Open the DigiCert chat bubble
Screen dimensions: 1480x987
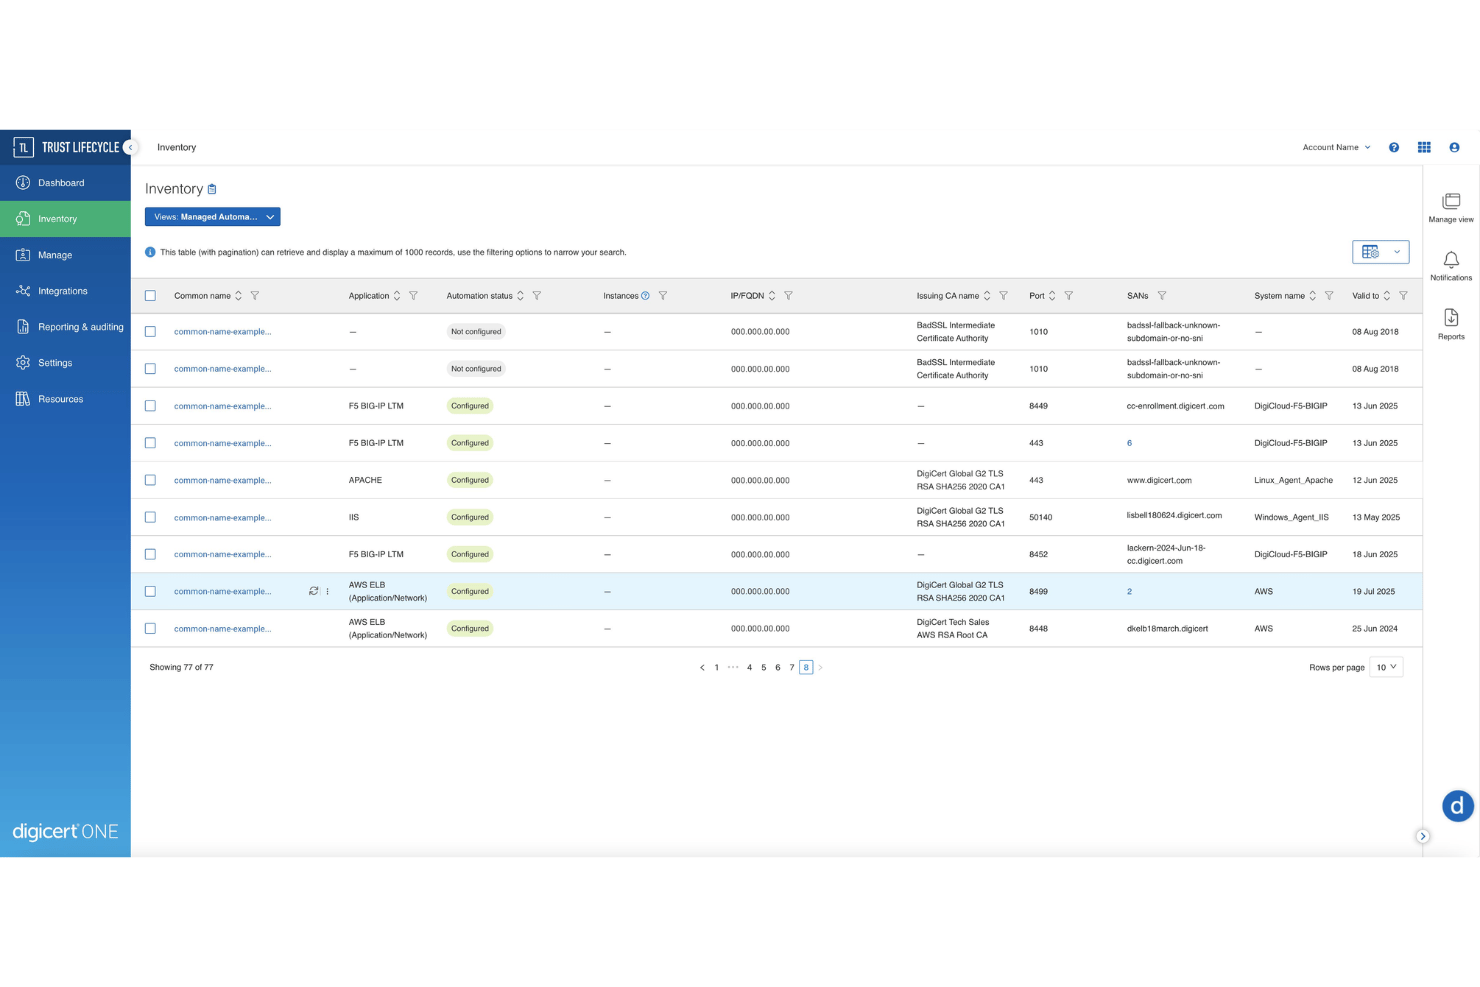coord(1458,805)
